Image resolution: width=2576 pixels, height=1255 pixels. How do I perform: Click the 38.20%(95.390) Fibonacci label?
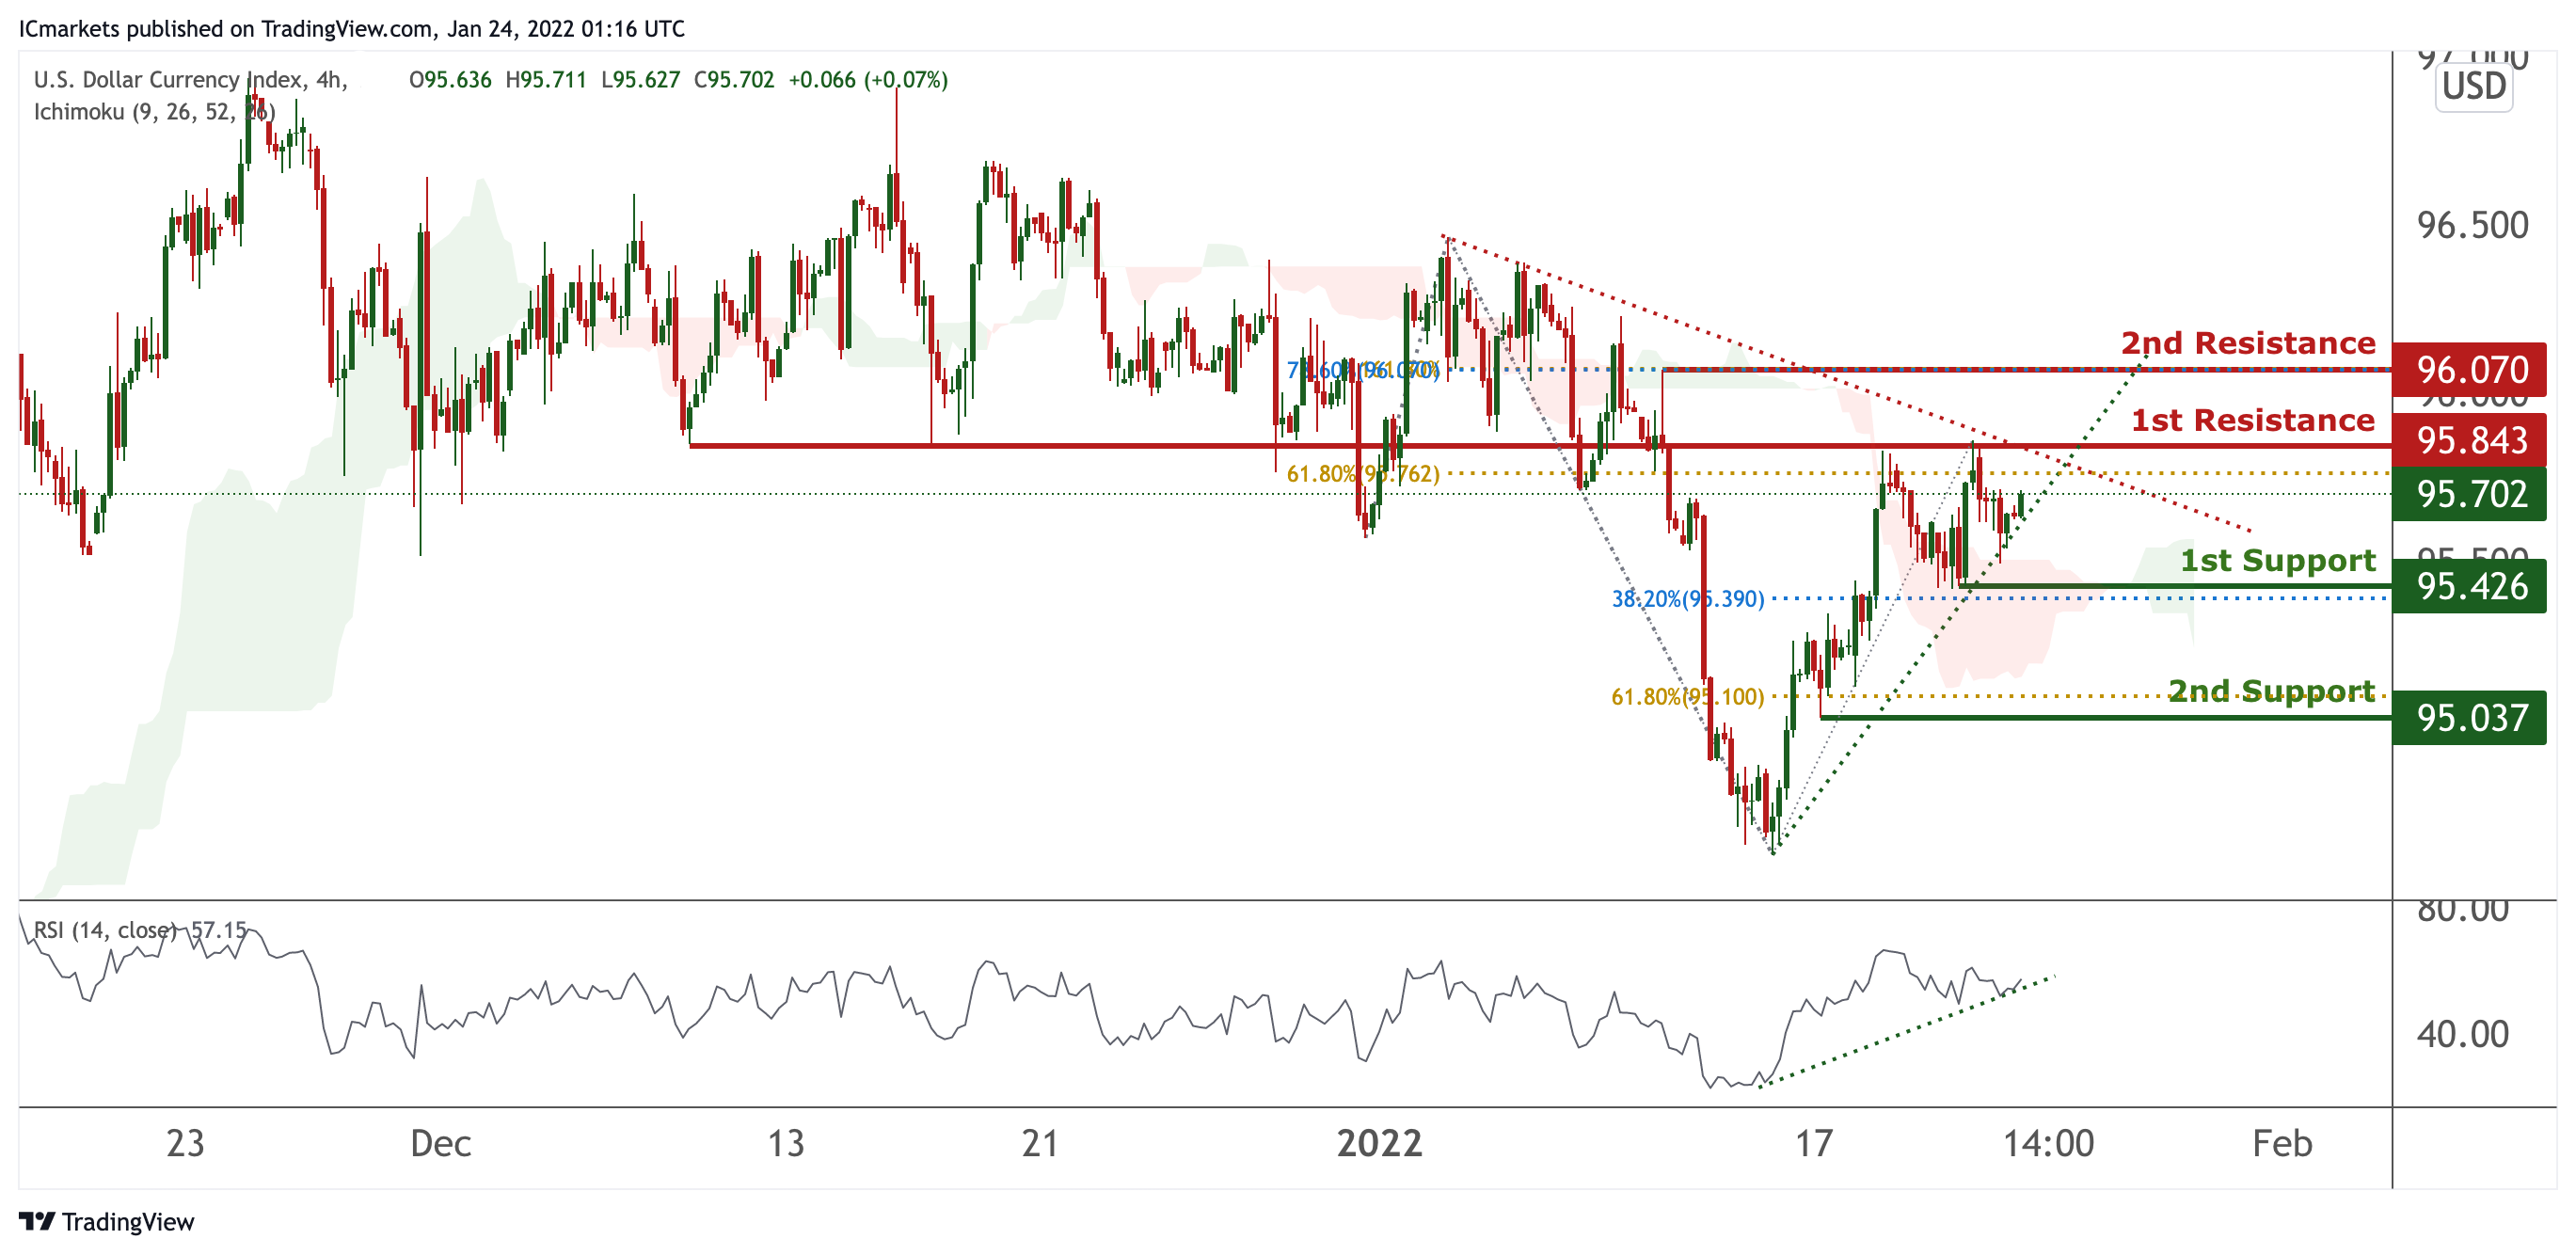pos(1687,599)
